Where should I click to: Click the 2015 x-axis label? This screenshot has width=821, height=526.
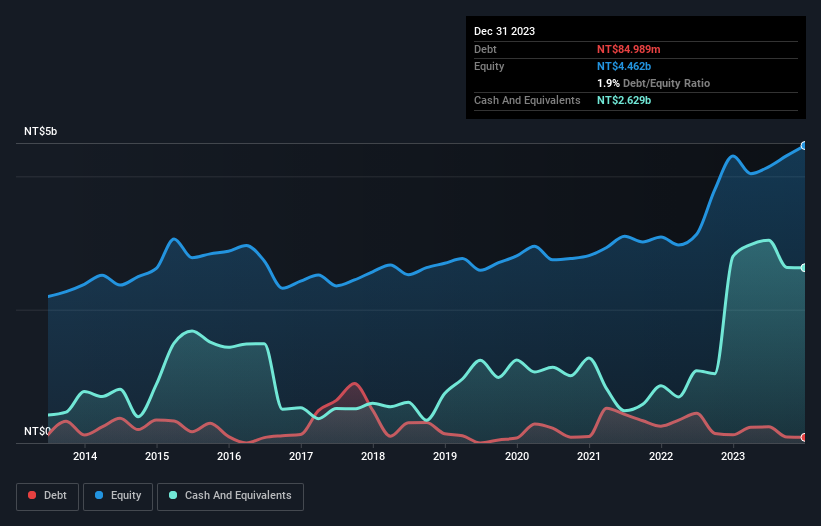pyautogui.click(x=157, y=456)
